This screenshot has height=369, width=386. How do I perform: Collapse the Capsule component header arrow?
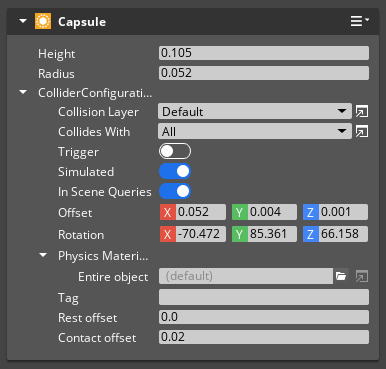23,21
